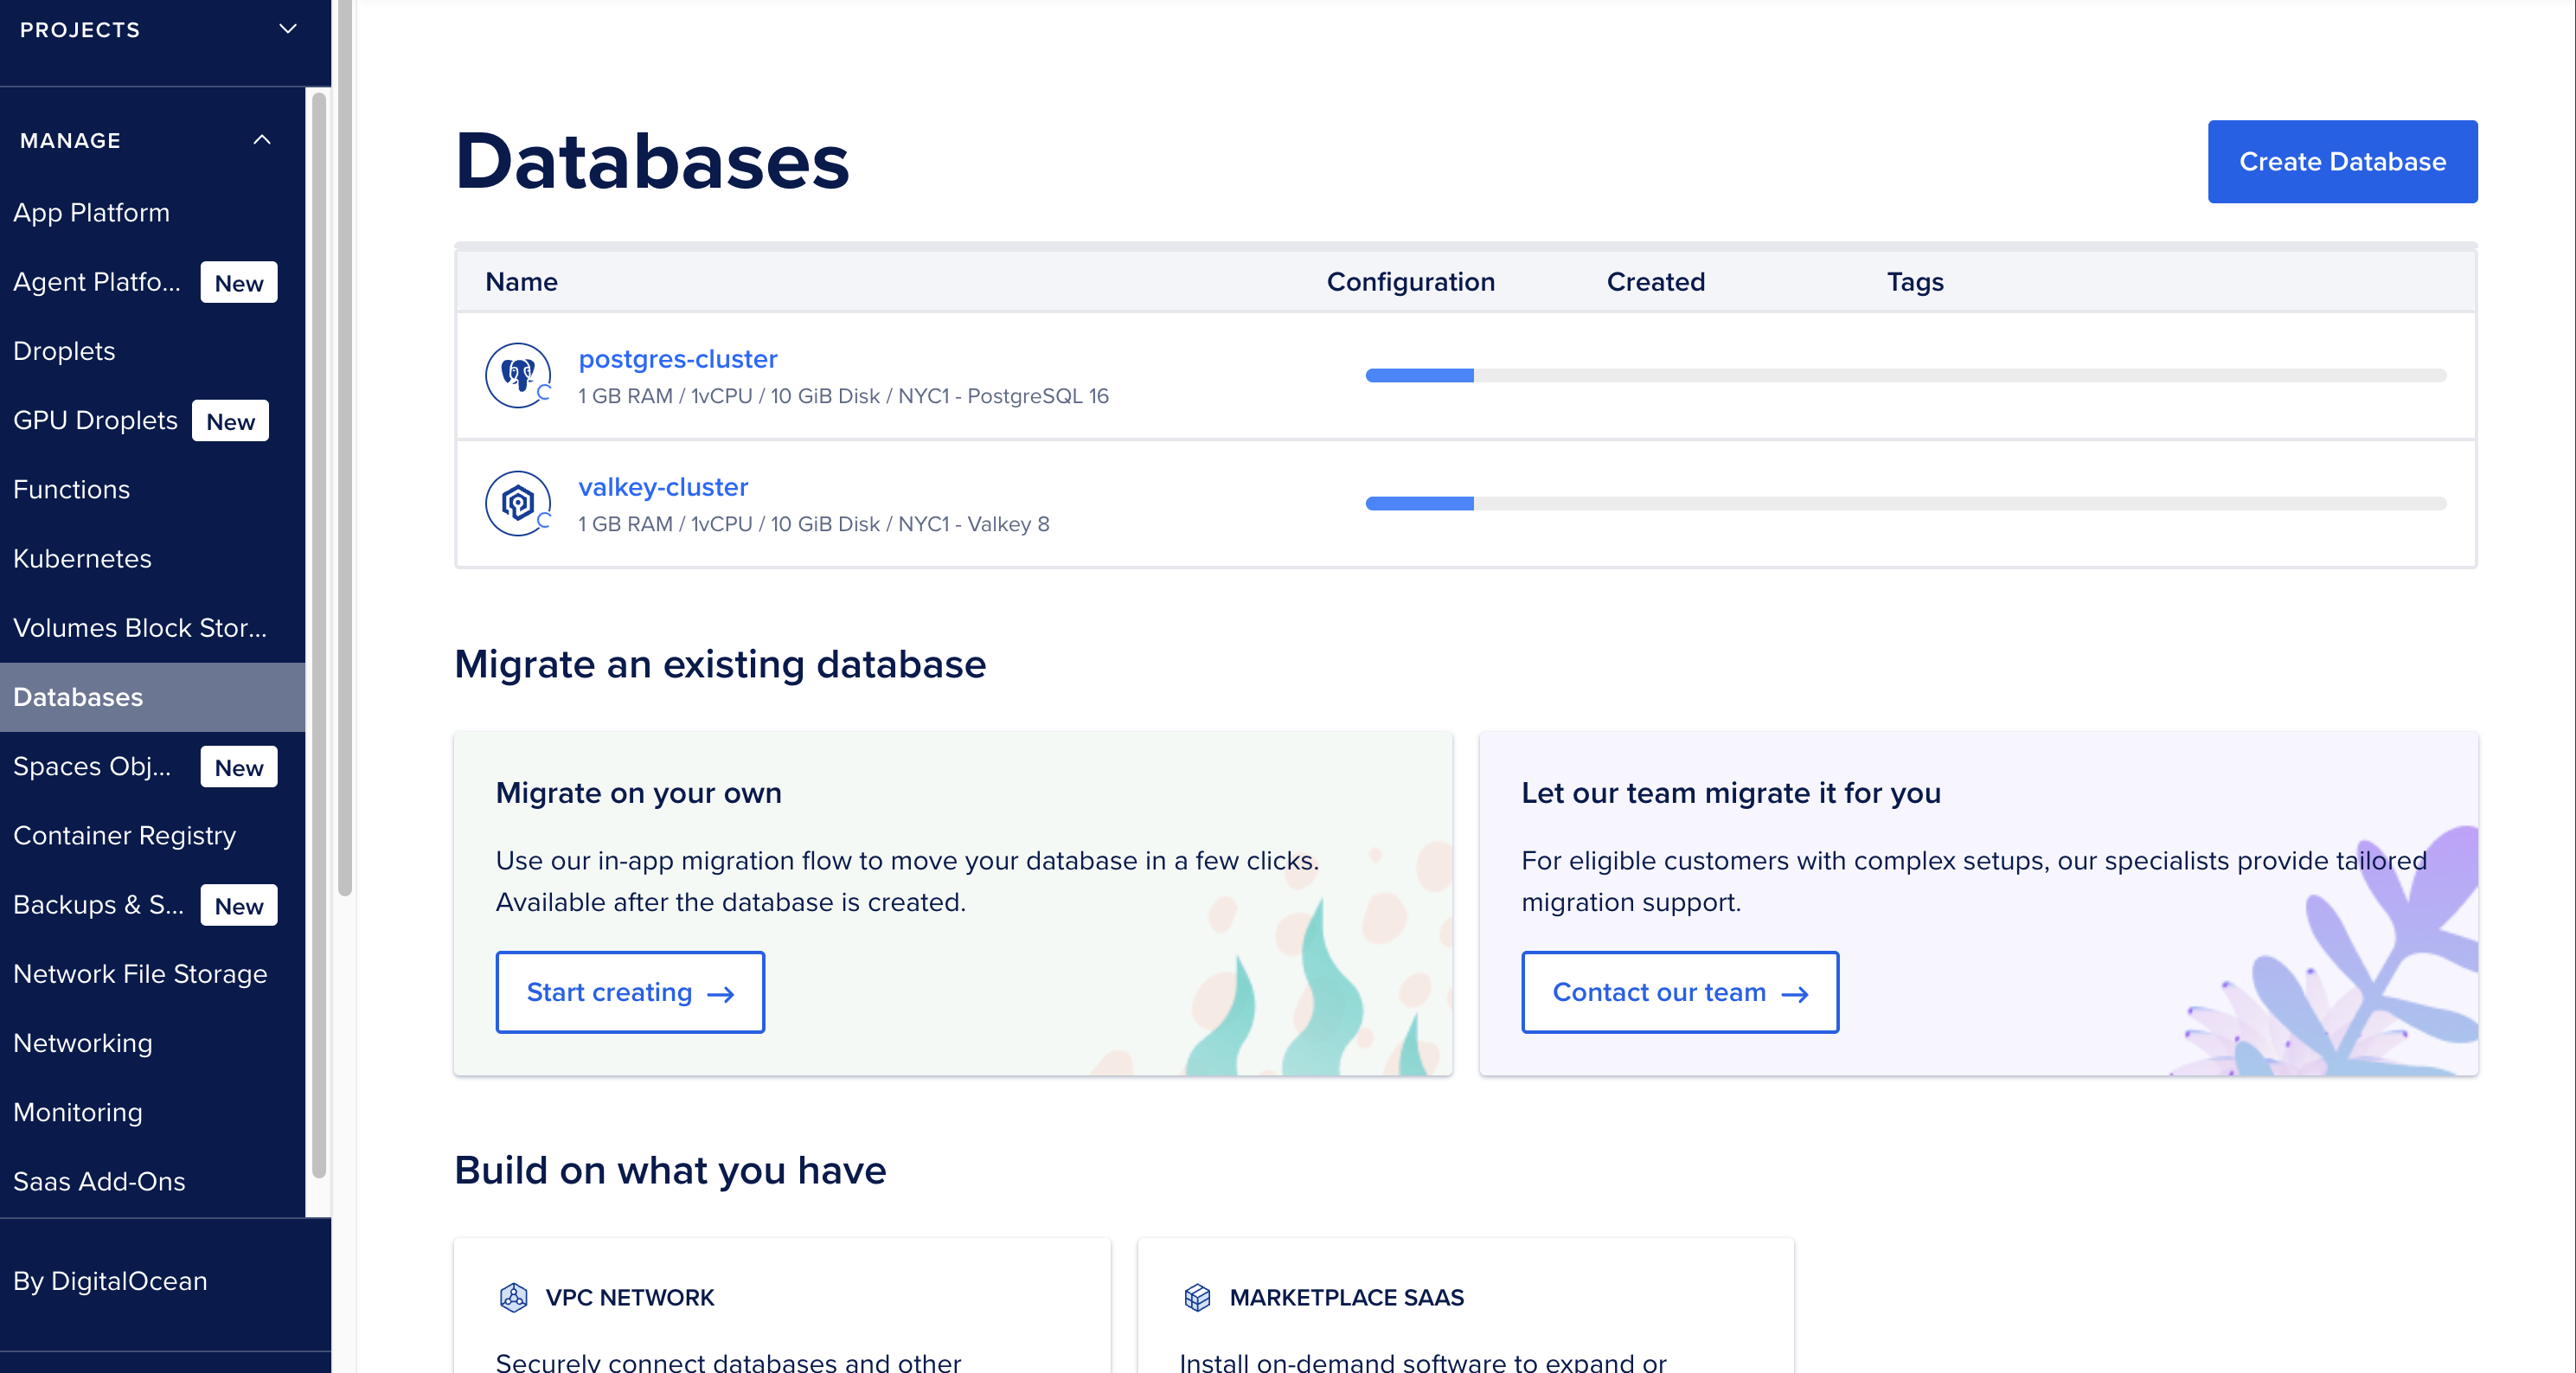Open the postgres-cluster link
This screenshot has width=2576, height=1373.
pyautogui.click(x=677, y=359)
